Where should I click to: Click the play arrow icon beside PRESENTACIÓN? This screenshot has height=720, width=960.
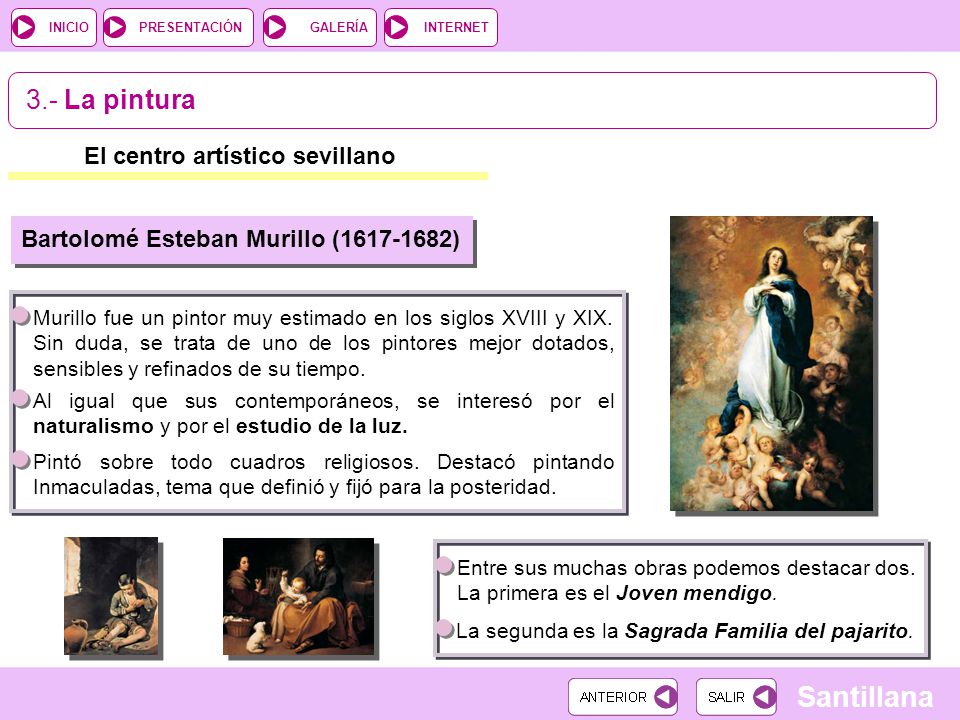click(x=115, y=28)
